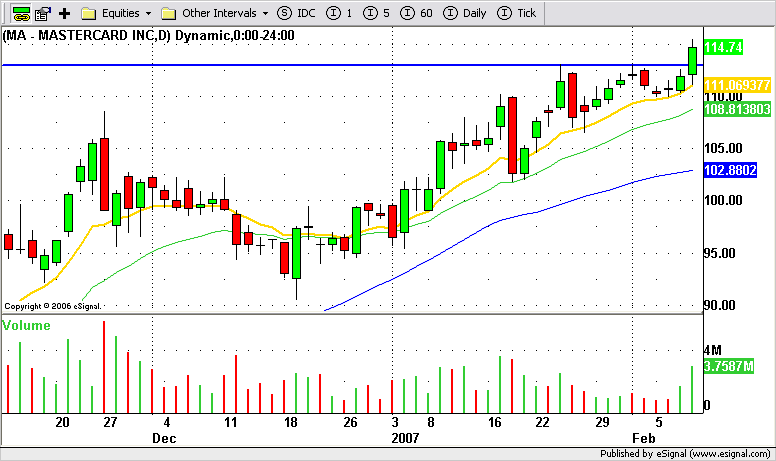
Task: Click the 114.74 last price label
Action: click(723, 47)
